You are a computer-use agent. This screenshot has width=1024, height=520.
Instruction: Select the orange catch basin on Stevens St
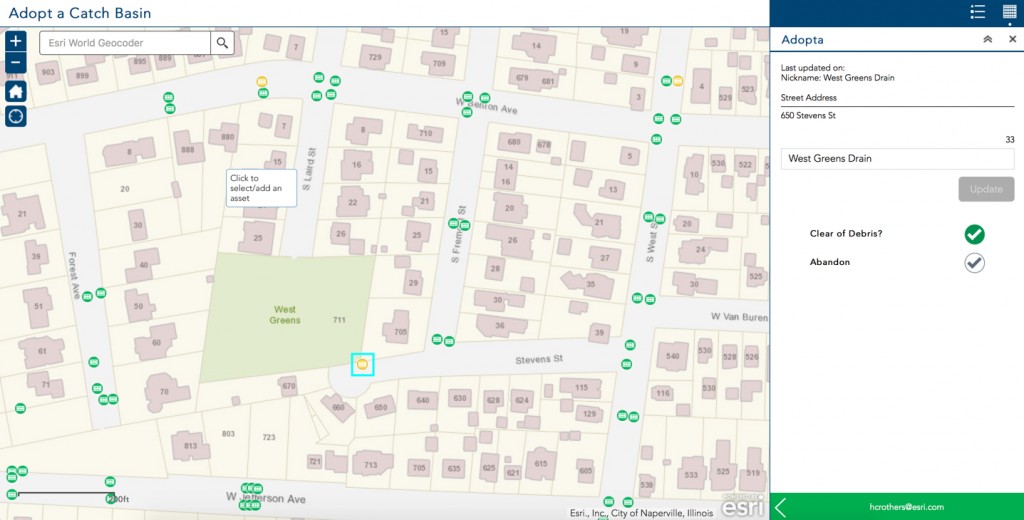tap(362, 365)
